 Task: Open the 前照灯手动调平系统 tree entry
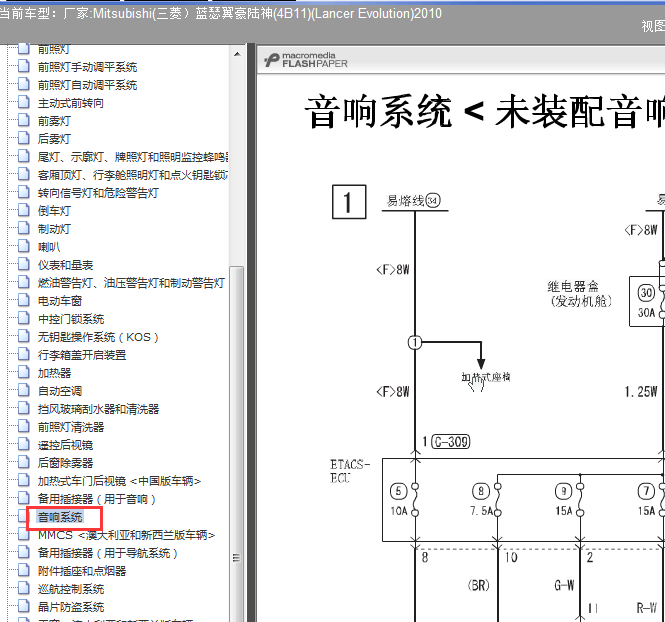coord(87,67)
